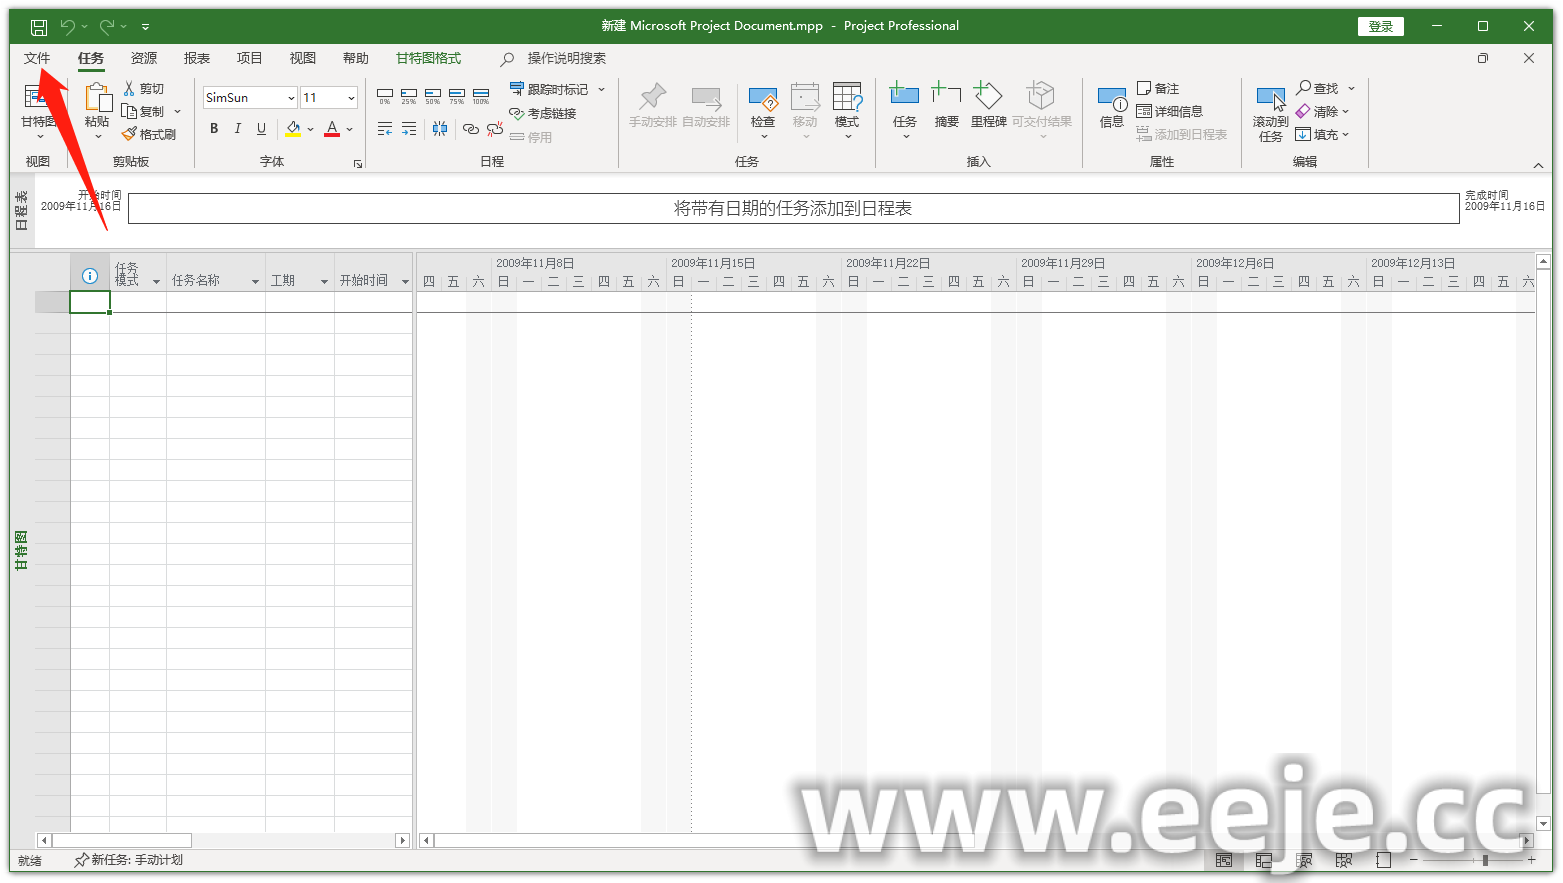Screen dimensions: 1563x883
Task: Click the Link Tasks chain icon
Action: (470, 129)
